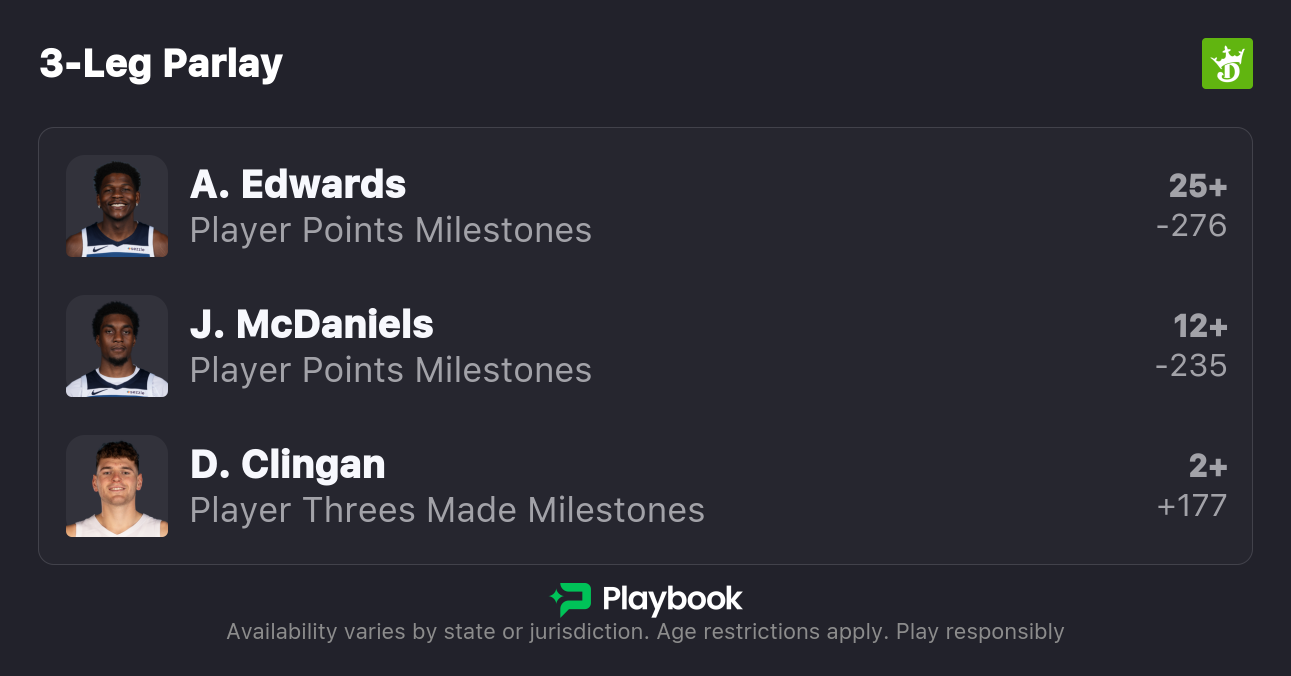
Task: Click the availability and age restrictions disclaimer
Action: tap(645, 632)
